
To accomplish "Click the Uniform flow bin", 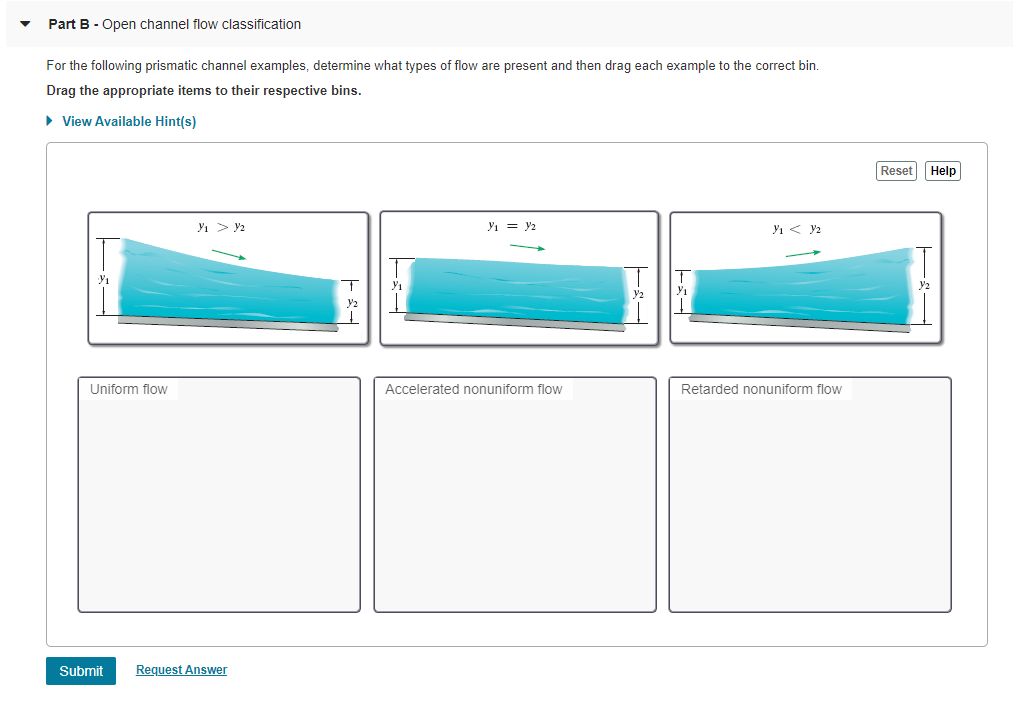I will click(x=219, y=494).
